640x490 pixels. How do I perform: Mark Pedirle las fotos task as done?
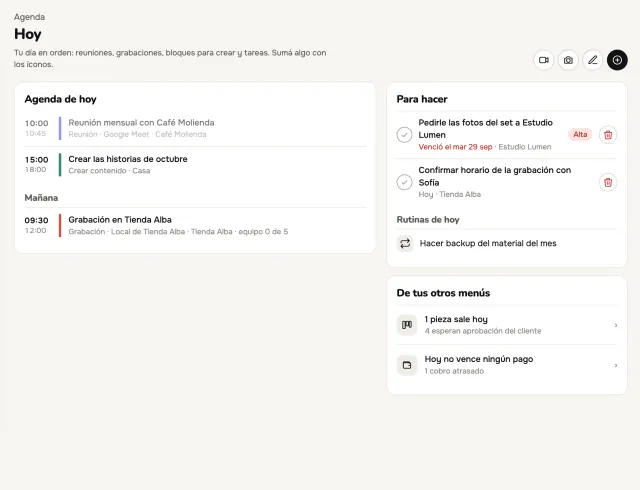404,135
